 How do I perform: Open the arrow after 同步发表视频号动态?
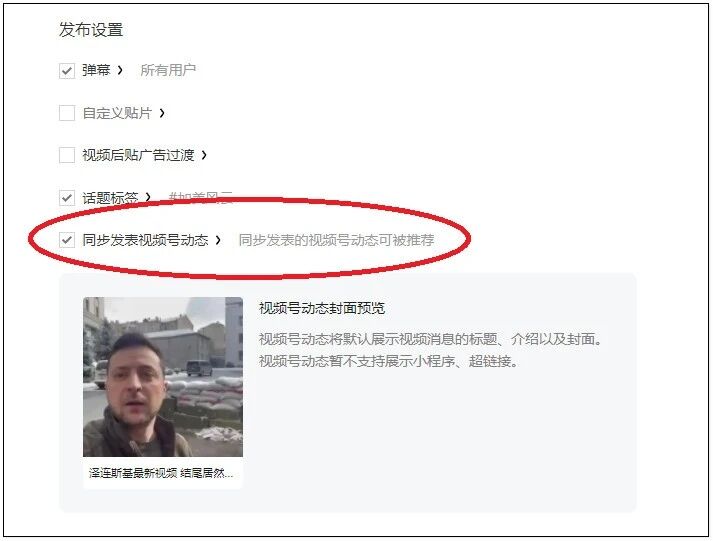pos(218,240)
